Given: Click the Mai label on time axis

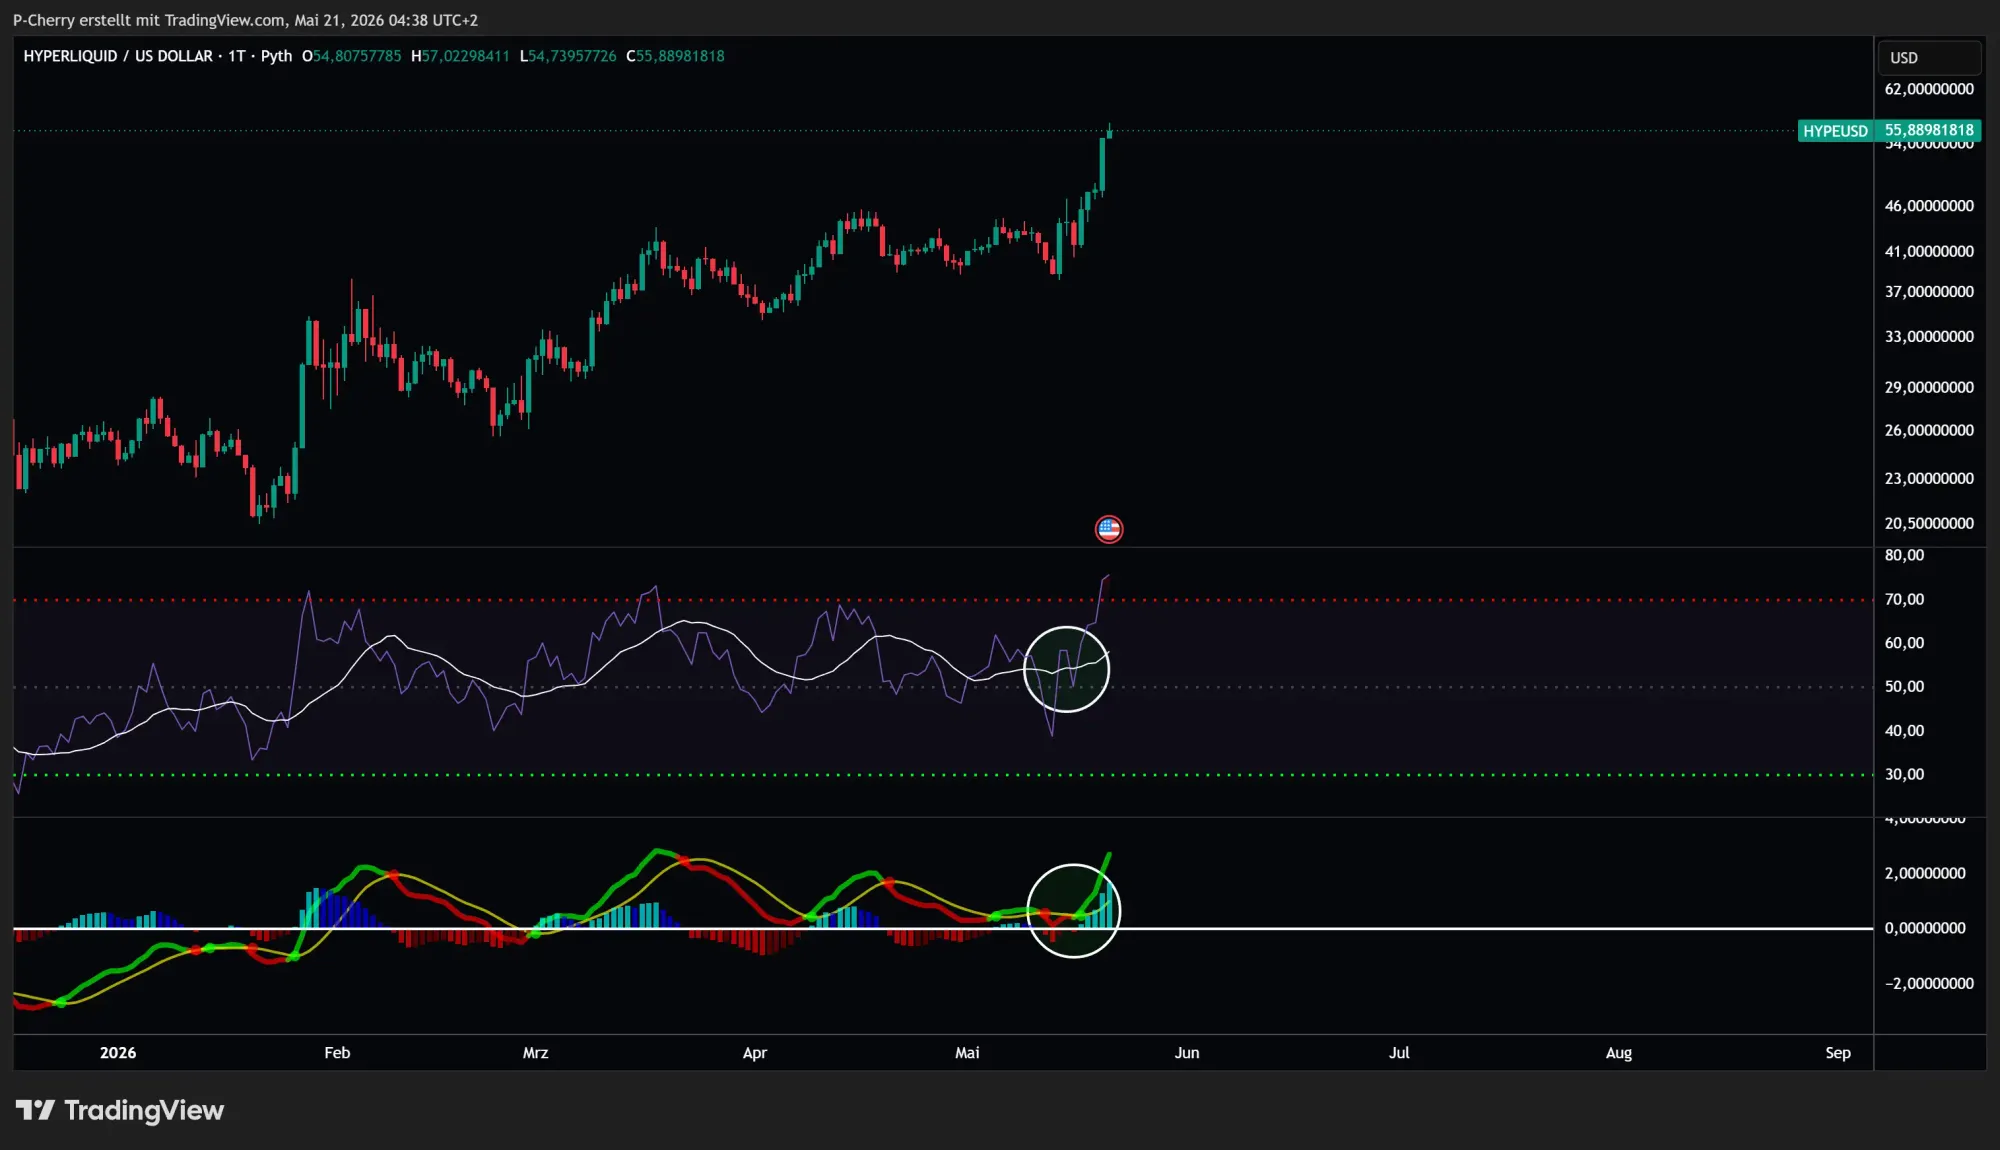Looking at the screenshot, I should point(967,1053).
